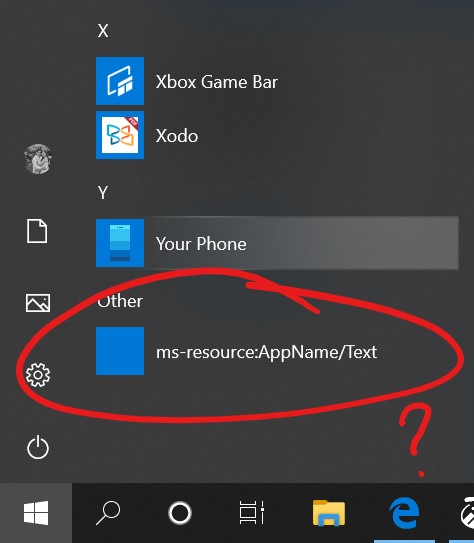Image resolution: width=474 pixels, height=543 pixels.
Task: Open the Your Phone app icon
Action: [x=120, y=243]
